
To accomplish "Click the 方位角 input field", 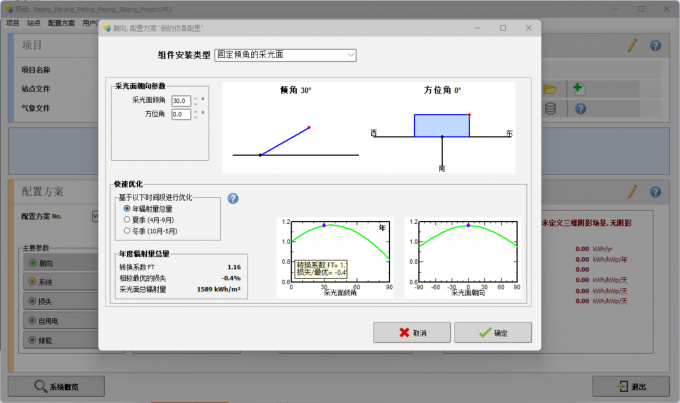I will (x=181, y=114).
